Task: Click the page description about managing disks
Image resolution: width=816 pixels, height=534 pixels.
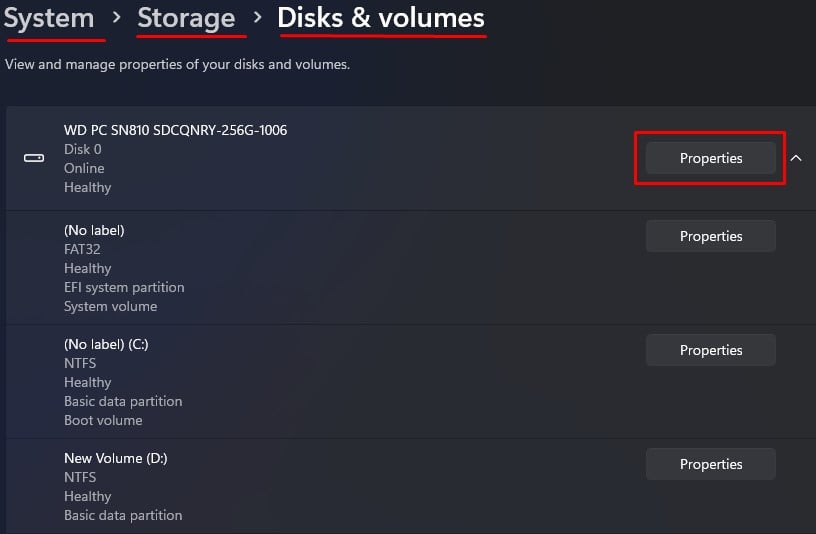Action: [x=177, y=65]
